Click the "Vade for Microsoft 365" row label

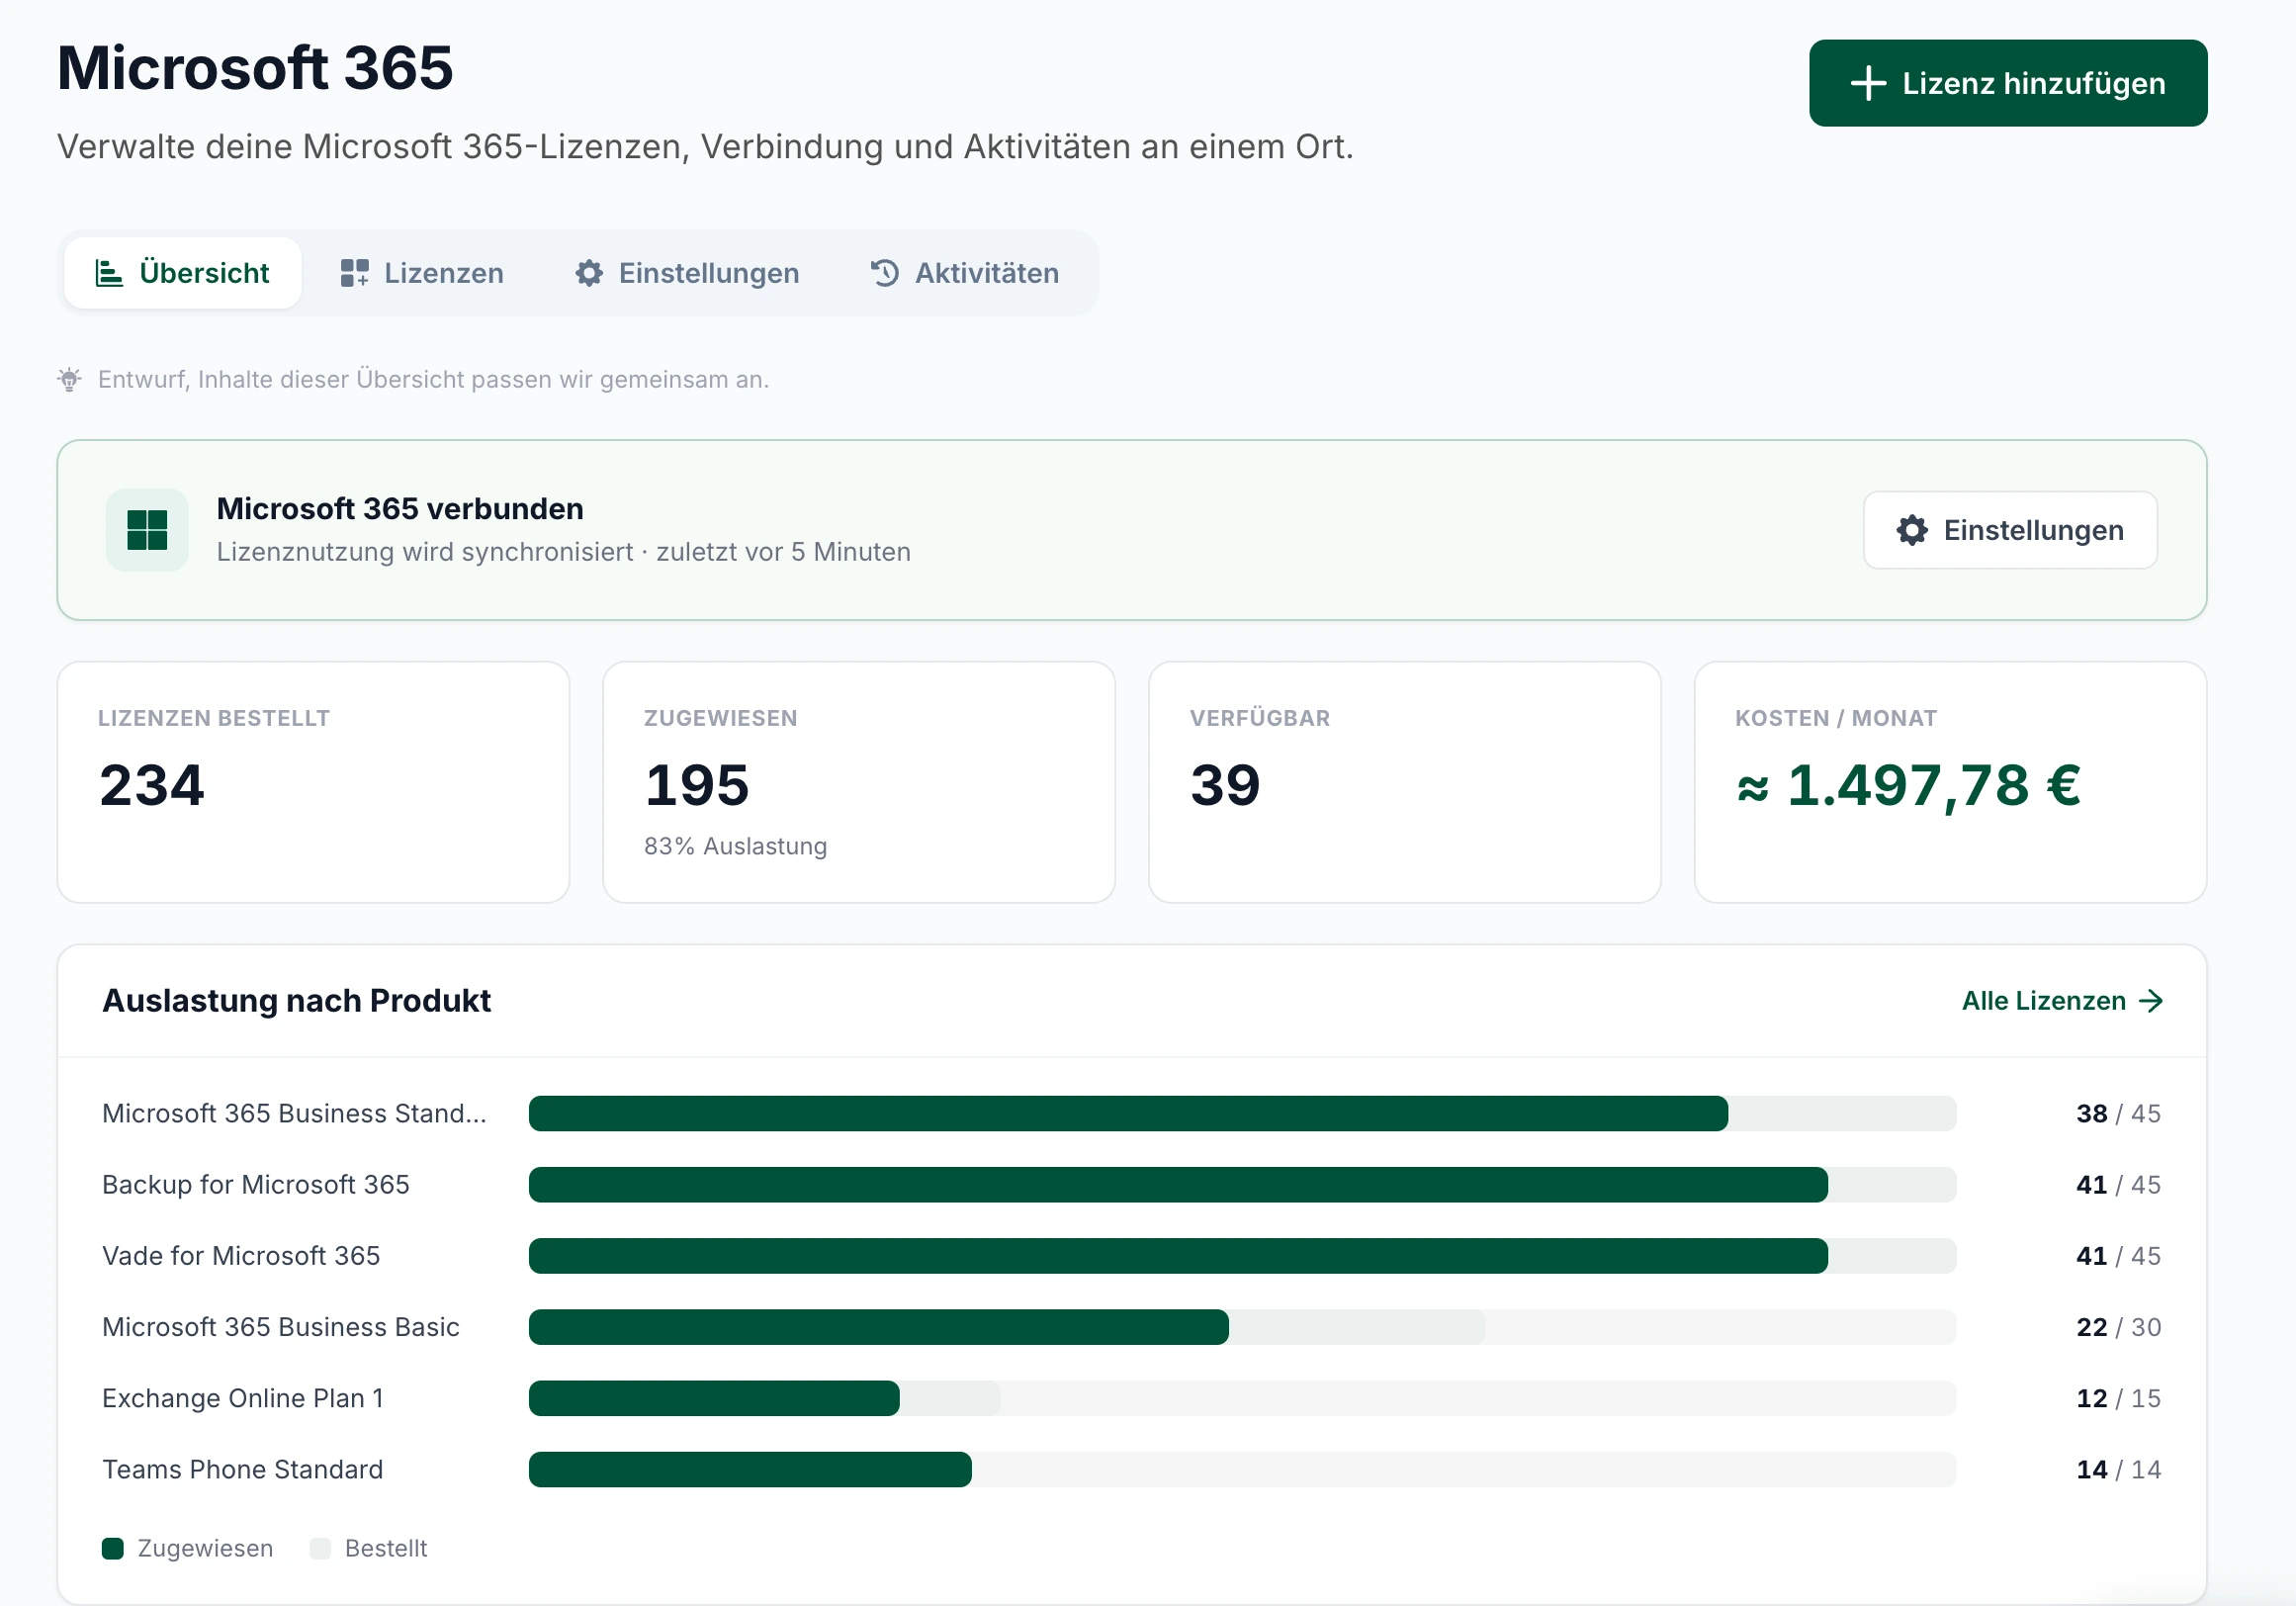pos(241,1256)
